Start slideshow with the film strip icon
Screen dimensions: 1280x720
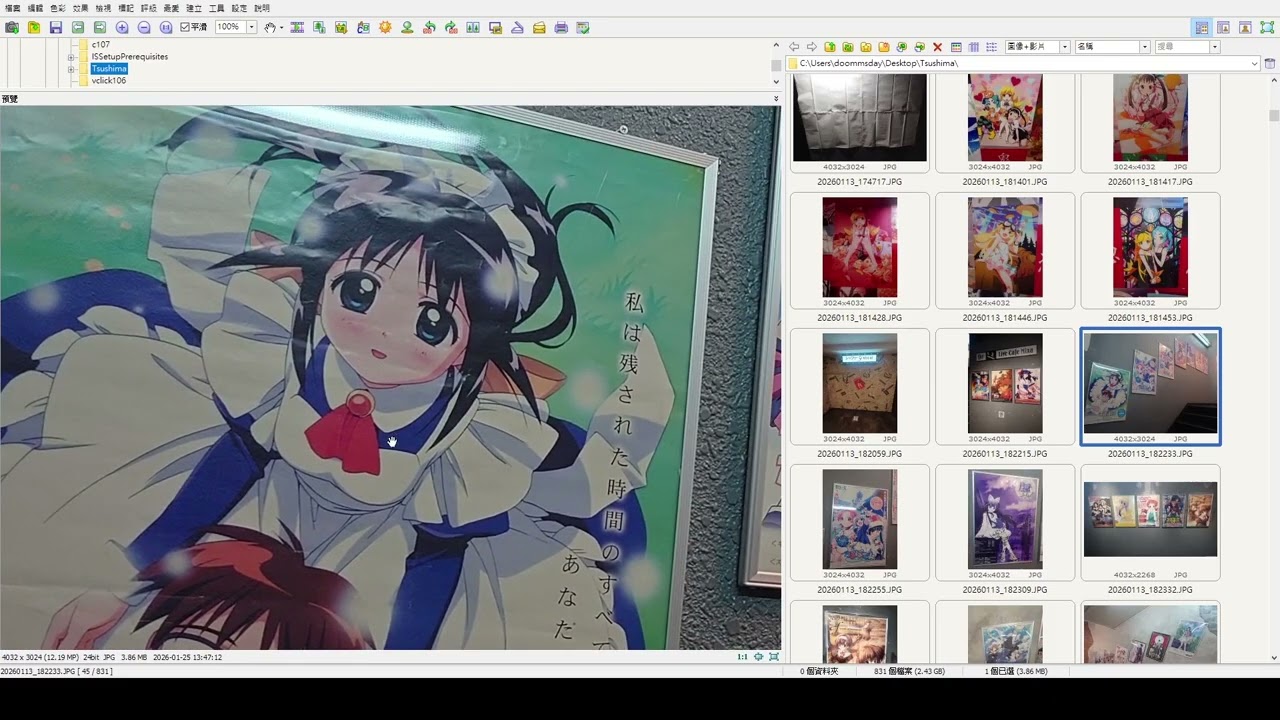tap(297, 28)
